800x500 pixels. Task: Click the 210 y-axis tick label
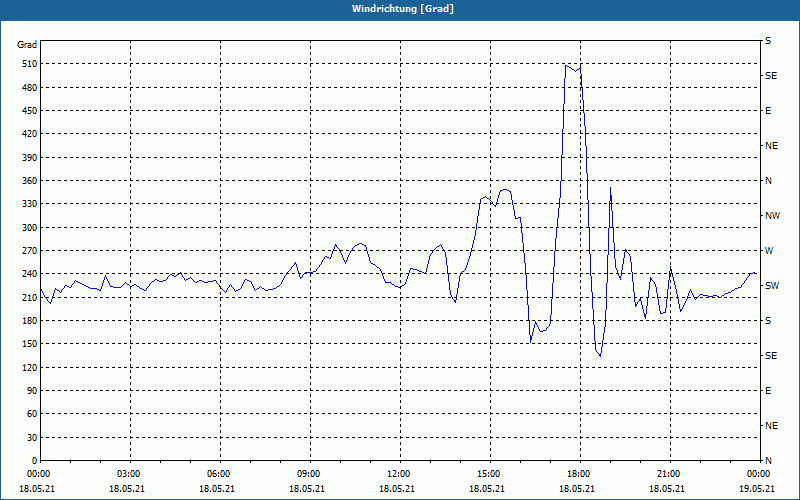(30, 297)
